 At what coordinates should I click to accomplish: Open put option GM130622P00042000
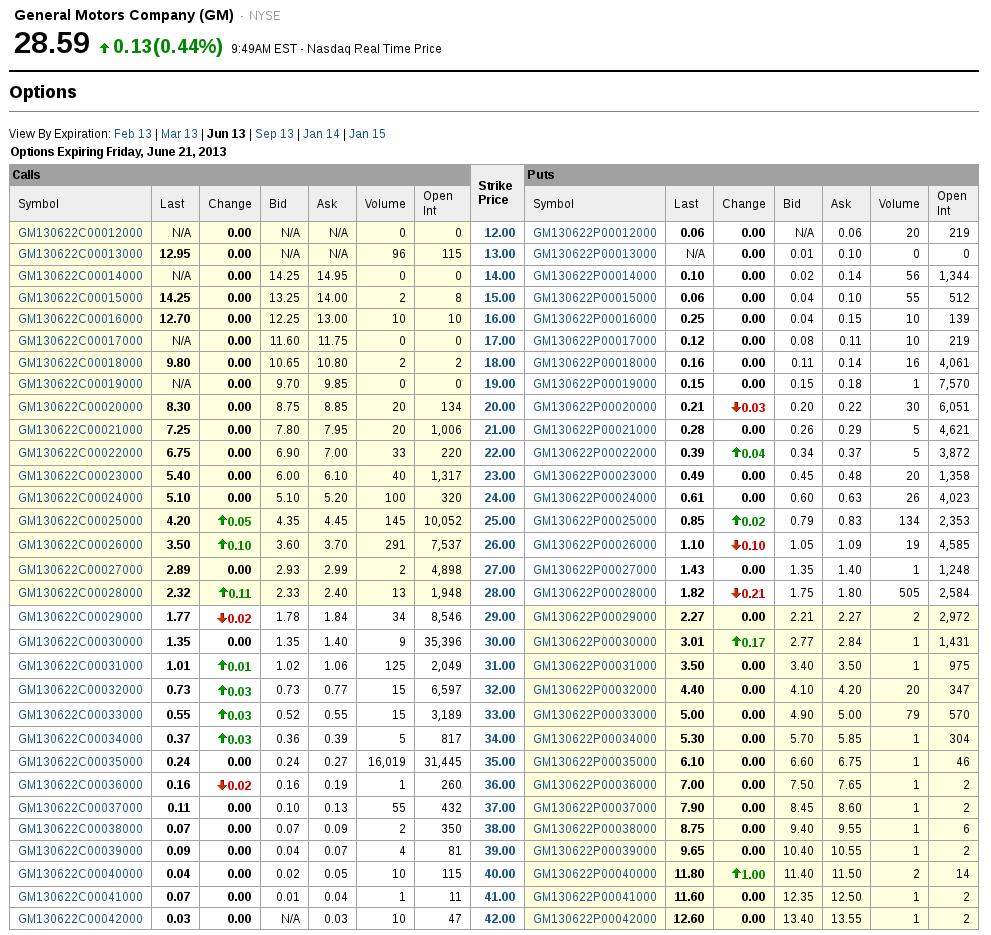point(595,919)
